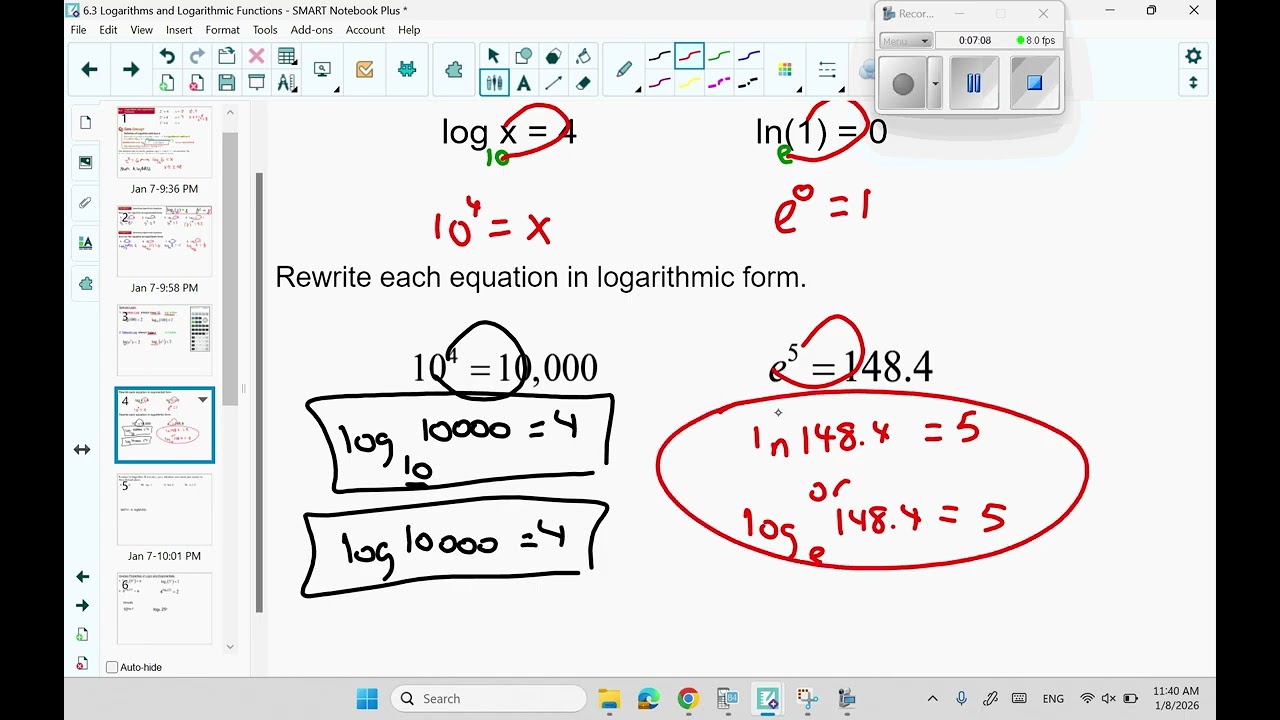
Task: Open the File menu
Action: [x=78, y=30]
